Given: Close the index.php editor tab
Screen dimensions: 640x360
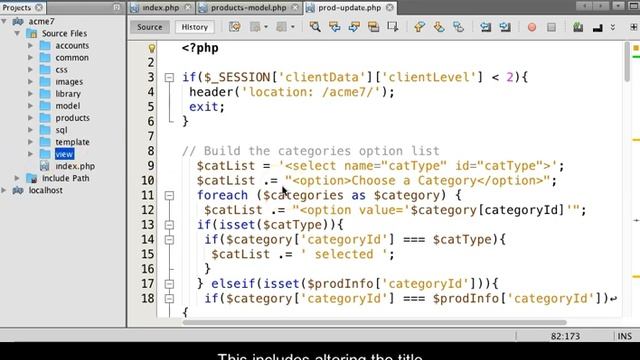Looking at the screenshot, I should pyautogui.click(x=188, y=7).
